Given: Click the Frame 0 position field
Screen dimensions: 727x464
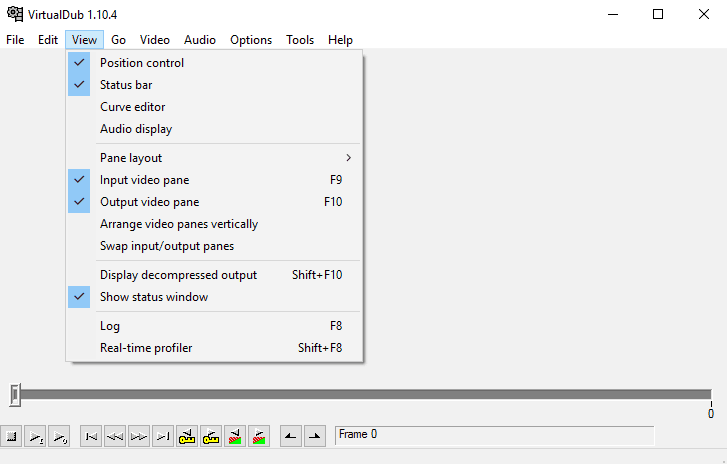Looking at the screenshot, I should point(495,435).
